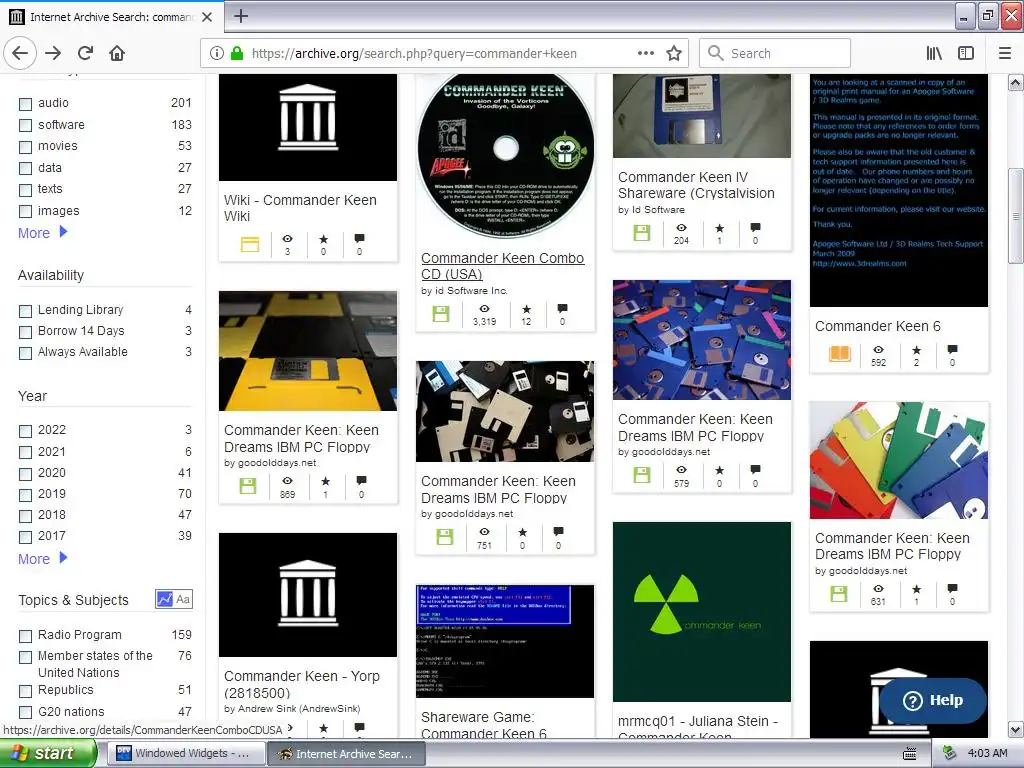Viewport: 1024px width, 768px height.
Task: Click the 4:03 AM system clock
Action: tap(987, 754)
